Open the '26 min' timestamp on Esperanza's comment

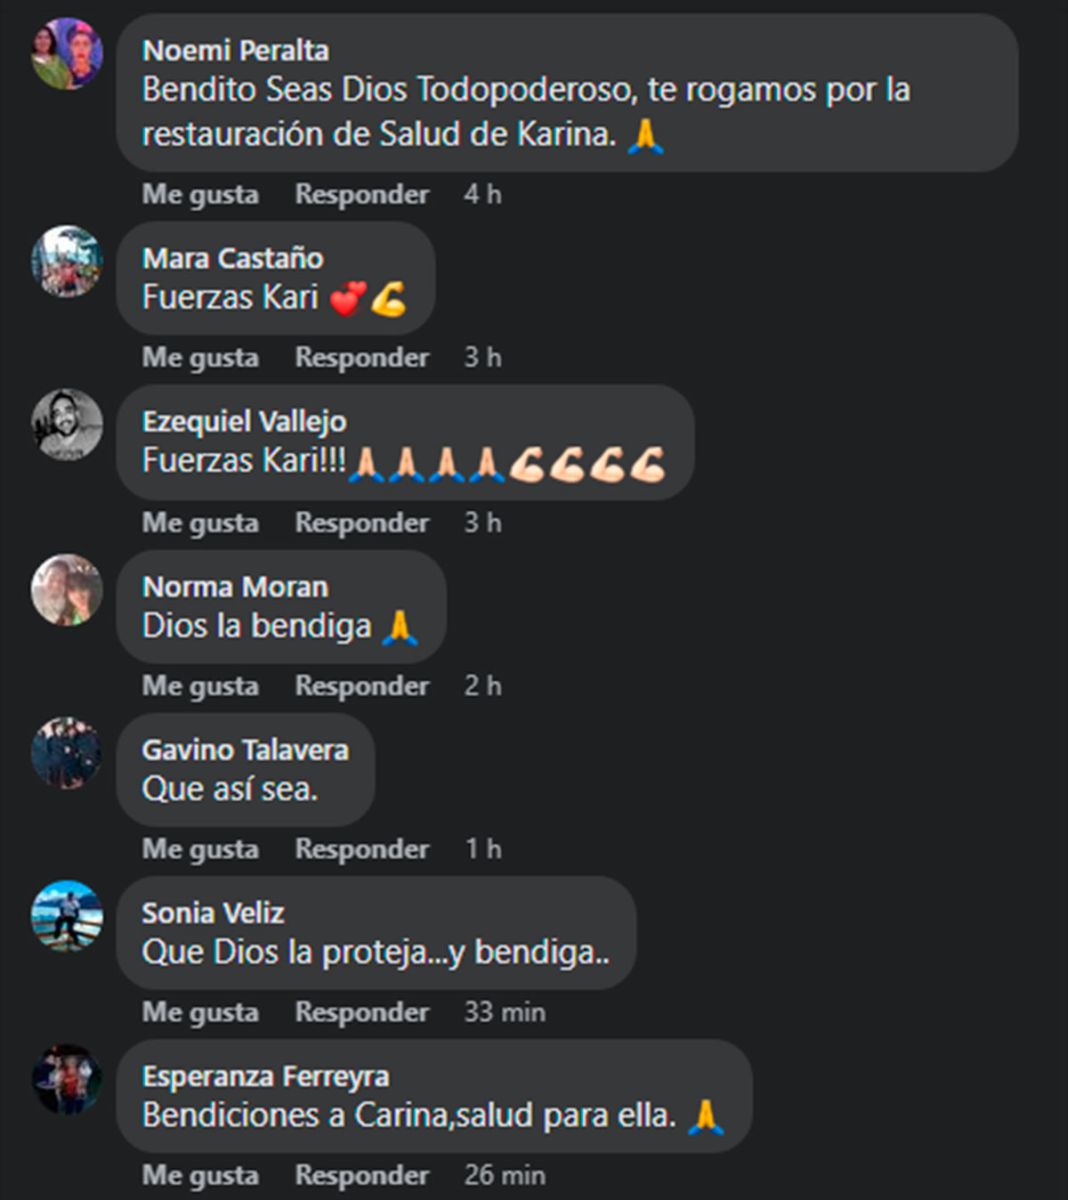pos(505,1175)
